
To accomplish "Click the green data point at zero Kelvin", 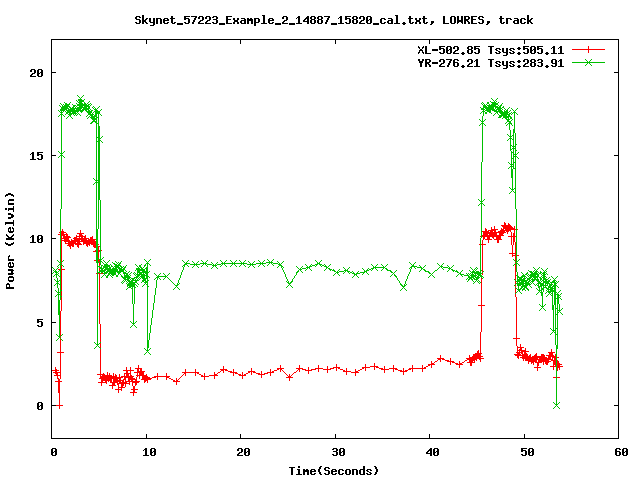I will click(556, 405).
